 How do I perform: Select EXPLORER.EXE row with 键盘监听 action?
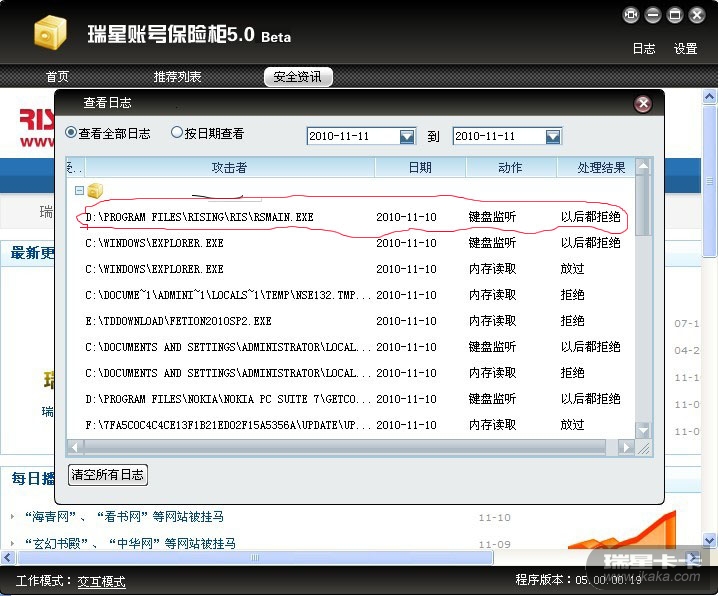350,243
